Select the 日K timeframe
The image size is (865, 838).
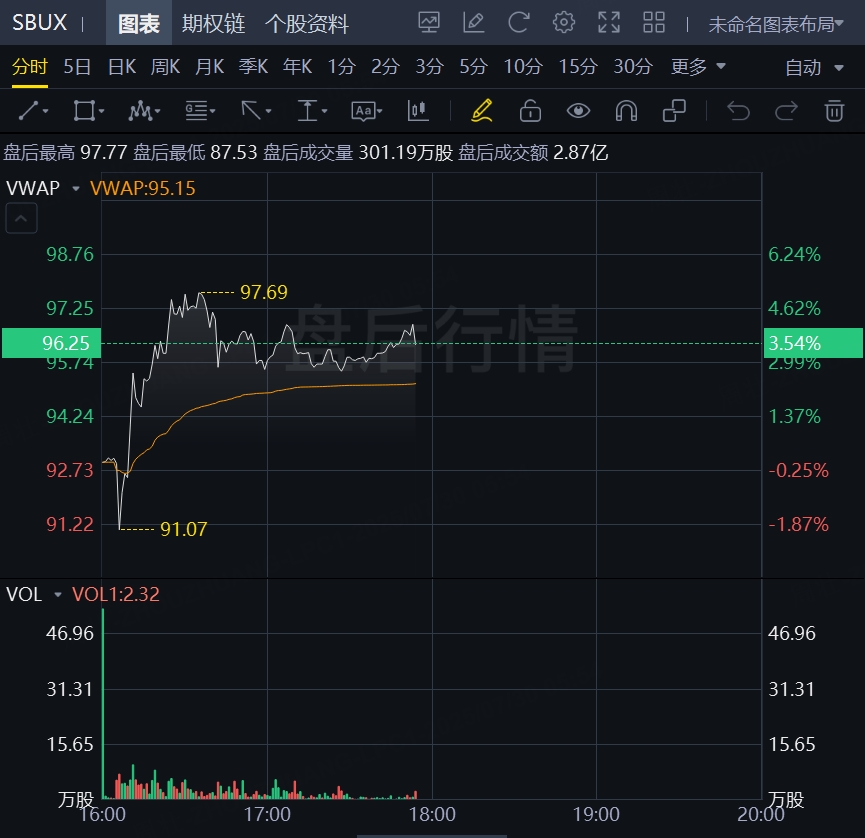point(121,67)
